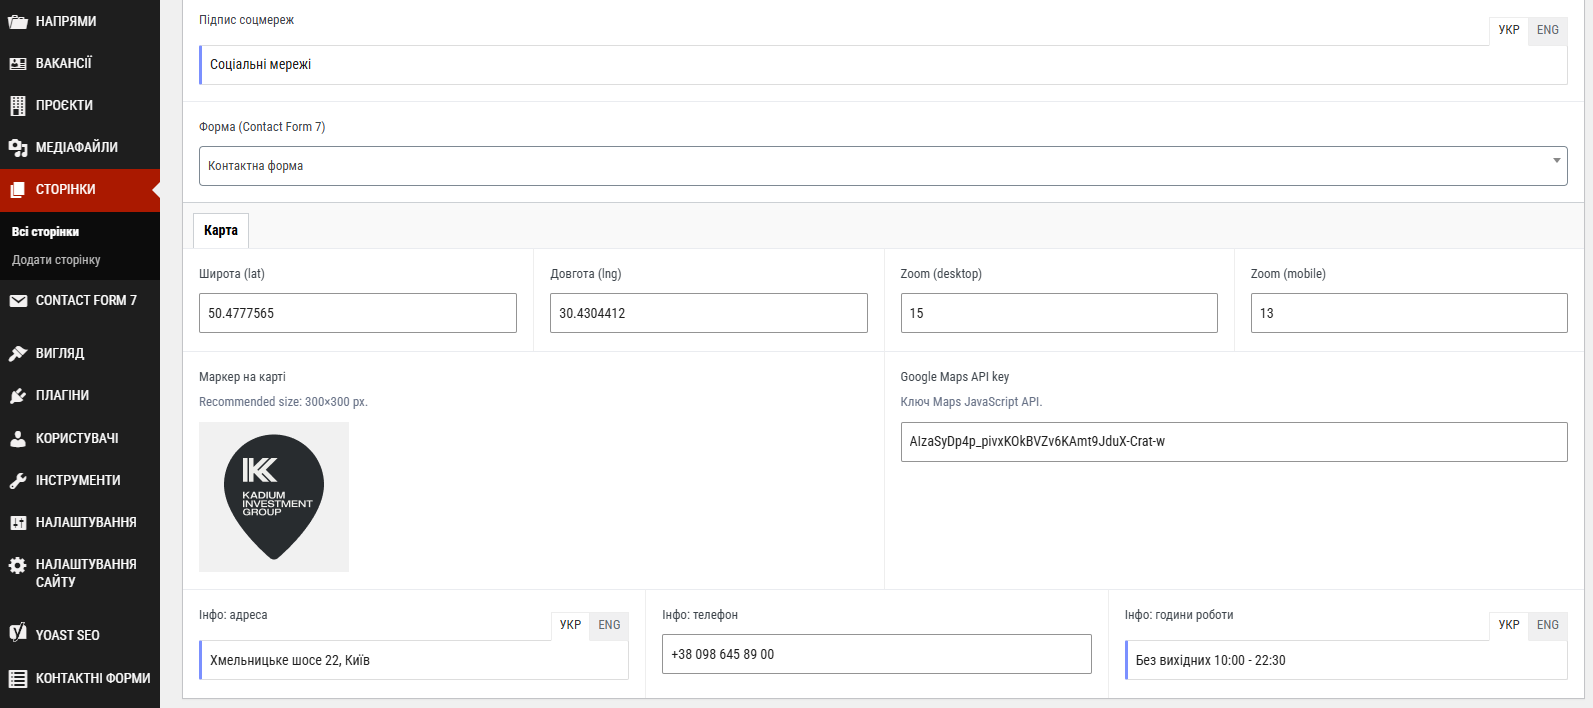Click the Інструменти wrench icon
Viewport: 1593px width, 708px height.
[18, 481]
